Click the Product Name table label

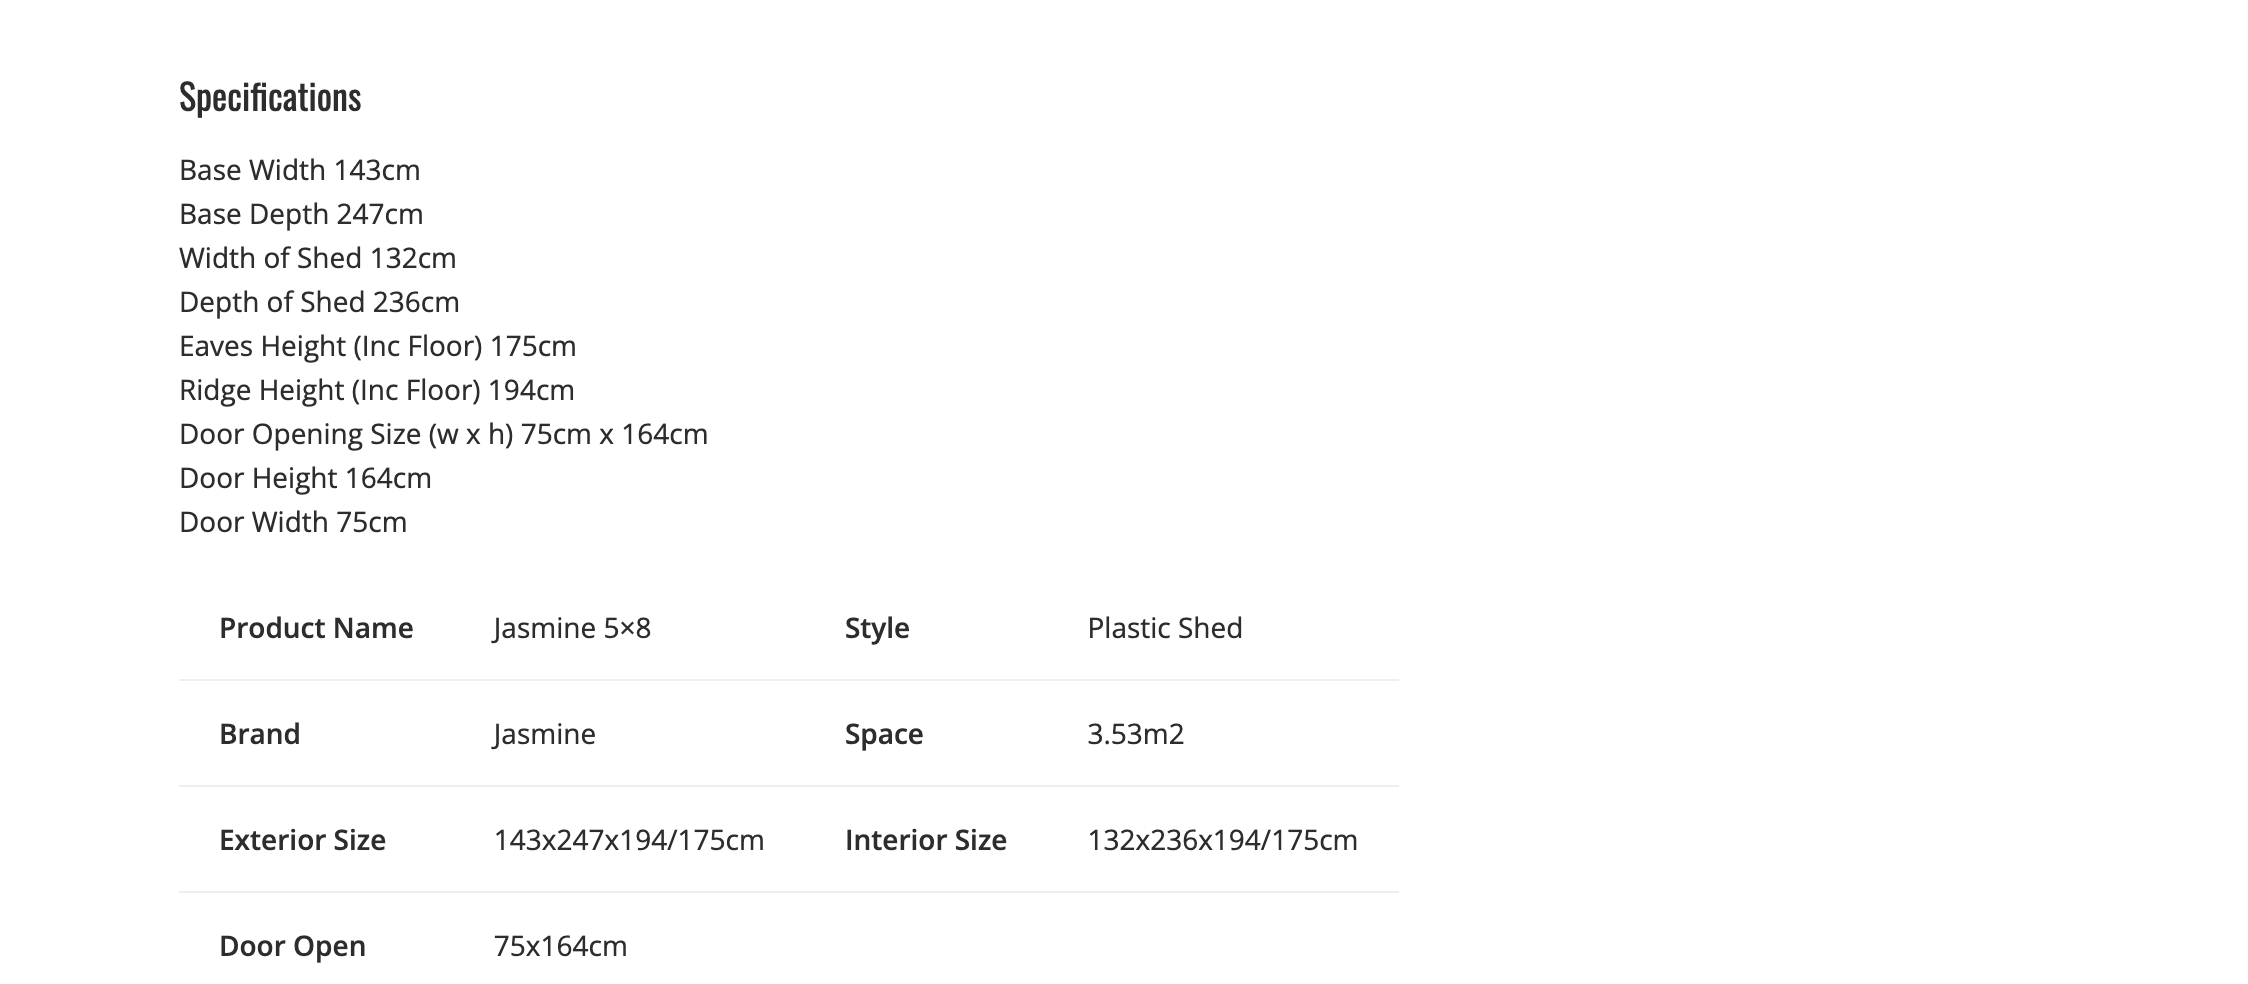pyautogui.click(x=316, y=628)
